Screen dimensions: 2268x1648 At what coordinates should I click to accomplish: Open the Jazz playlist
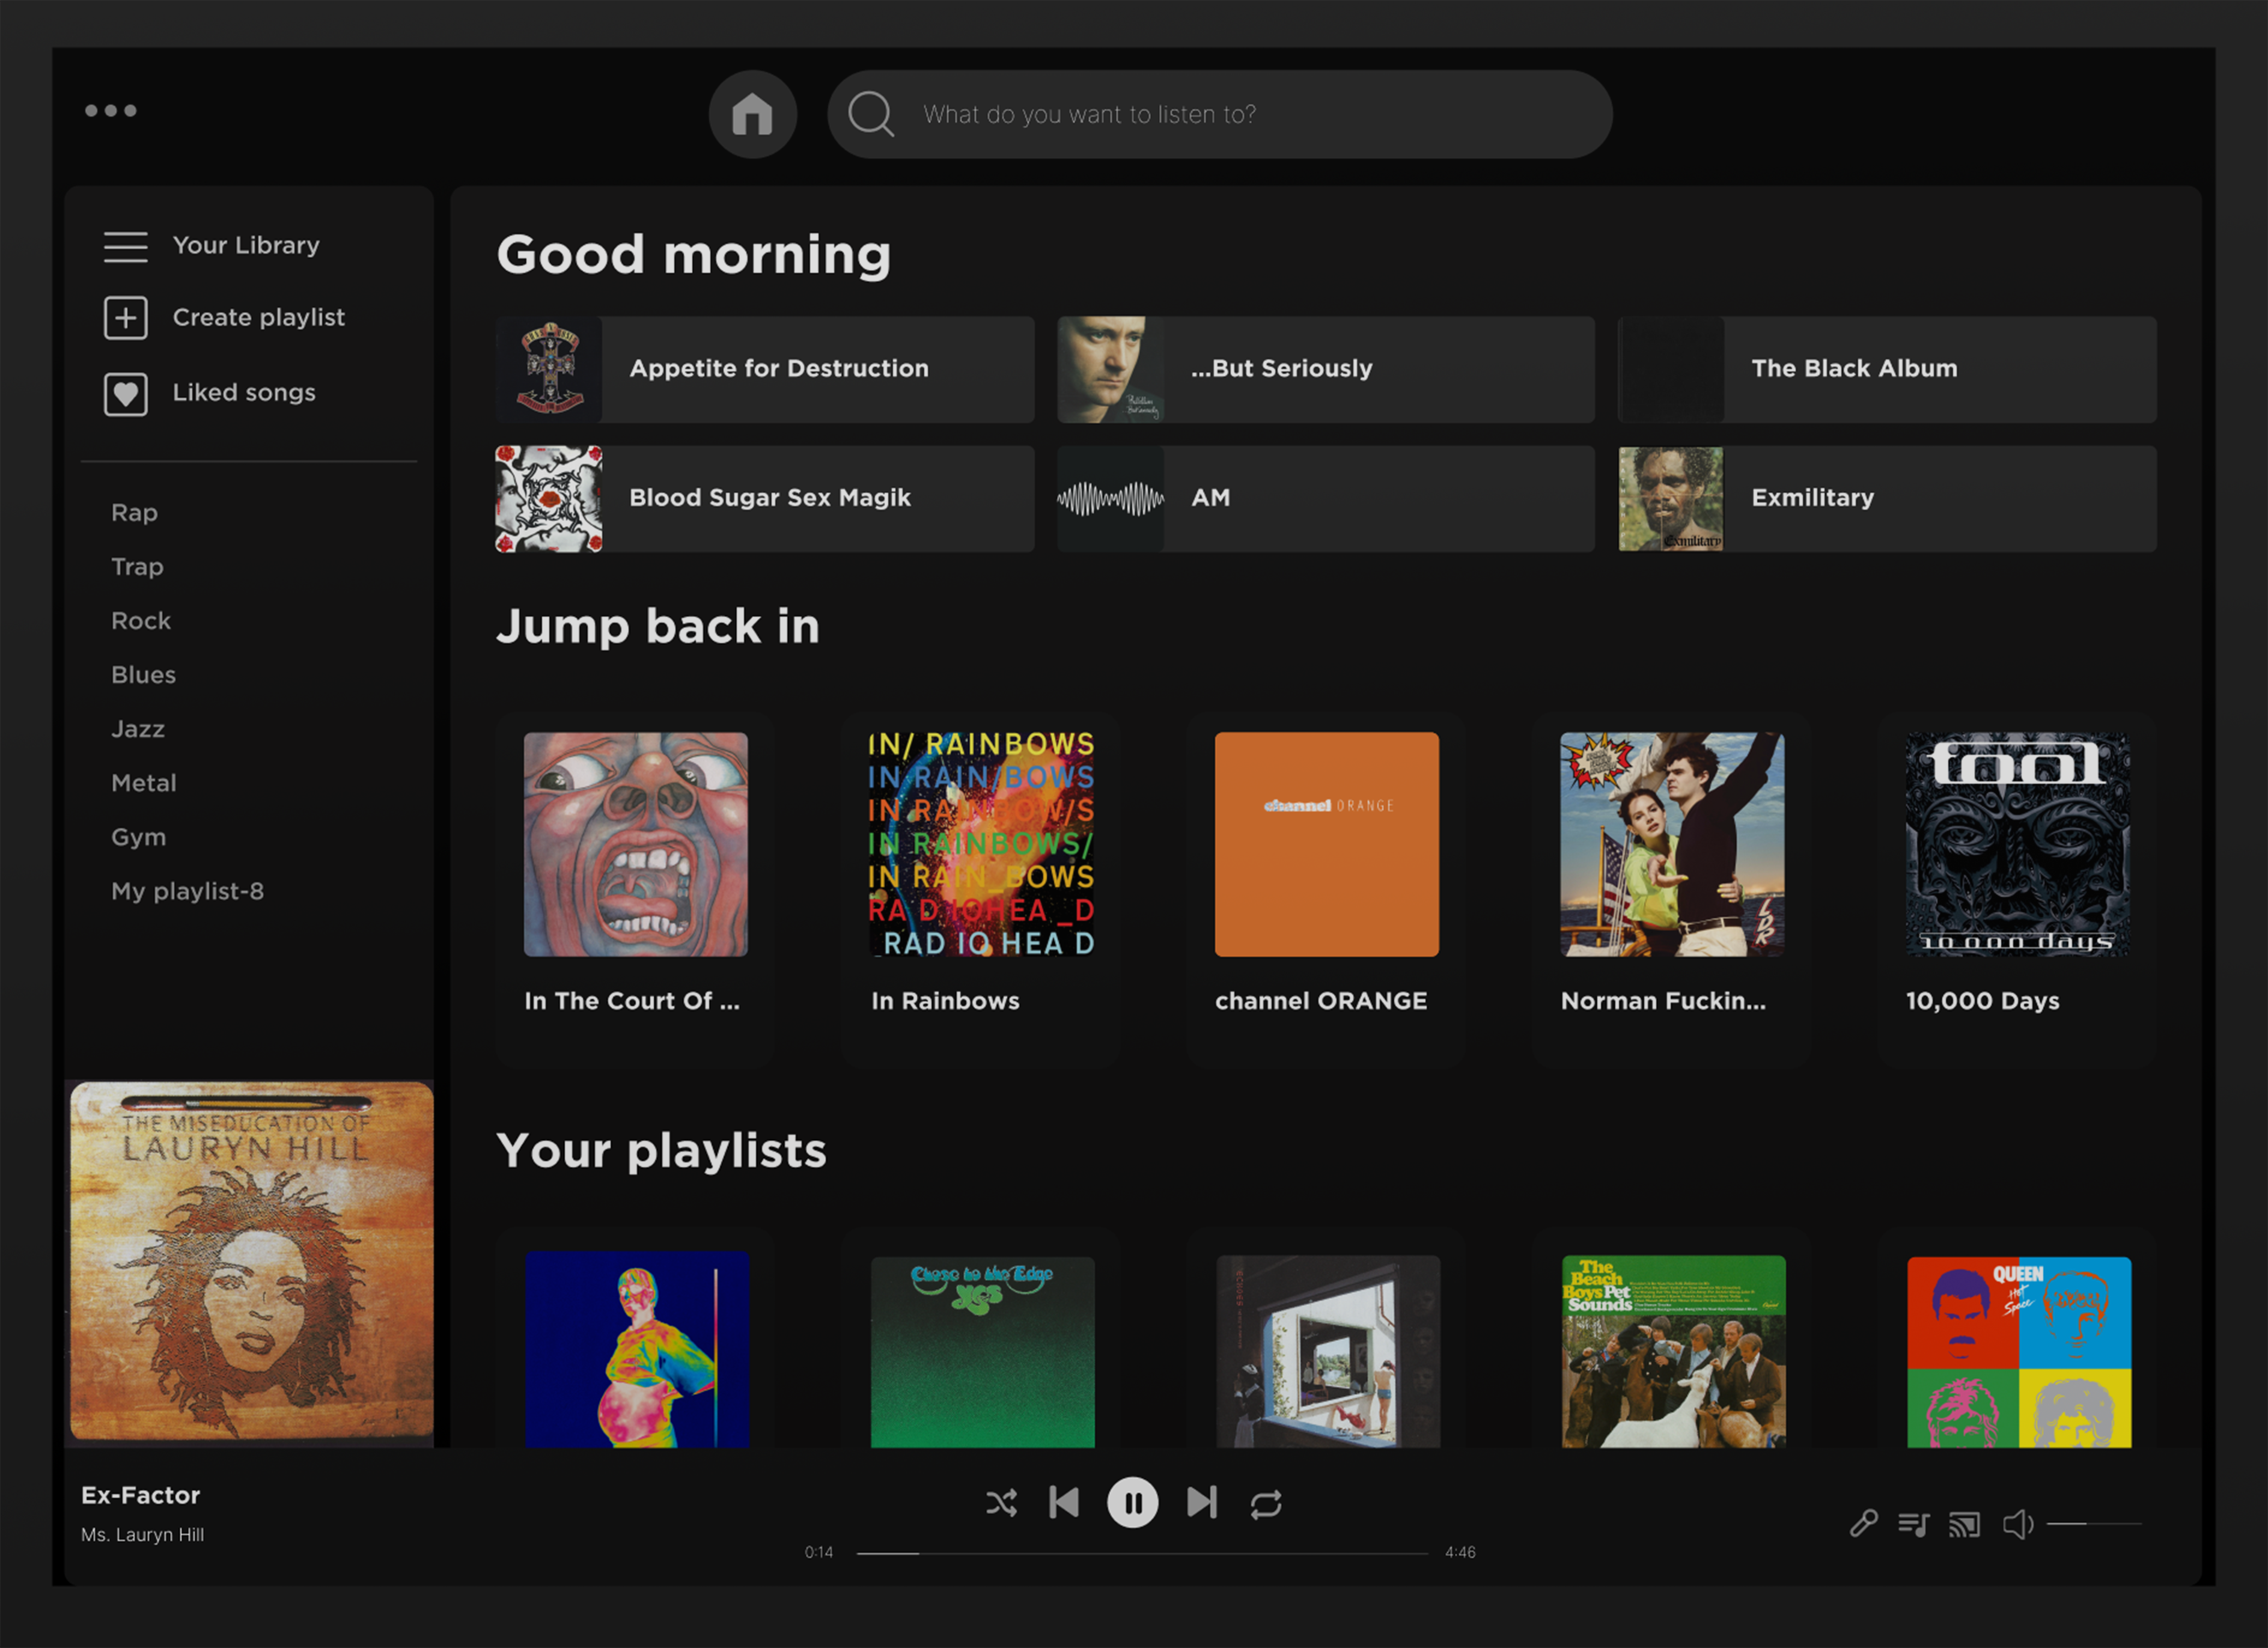138,729
